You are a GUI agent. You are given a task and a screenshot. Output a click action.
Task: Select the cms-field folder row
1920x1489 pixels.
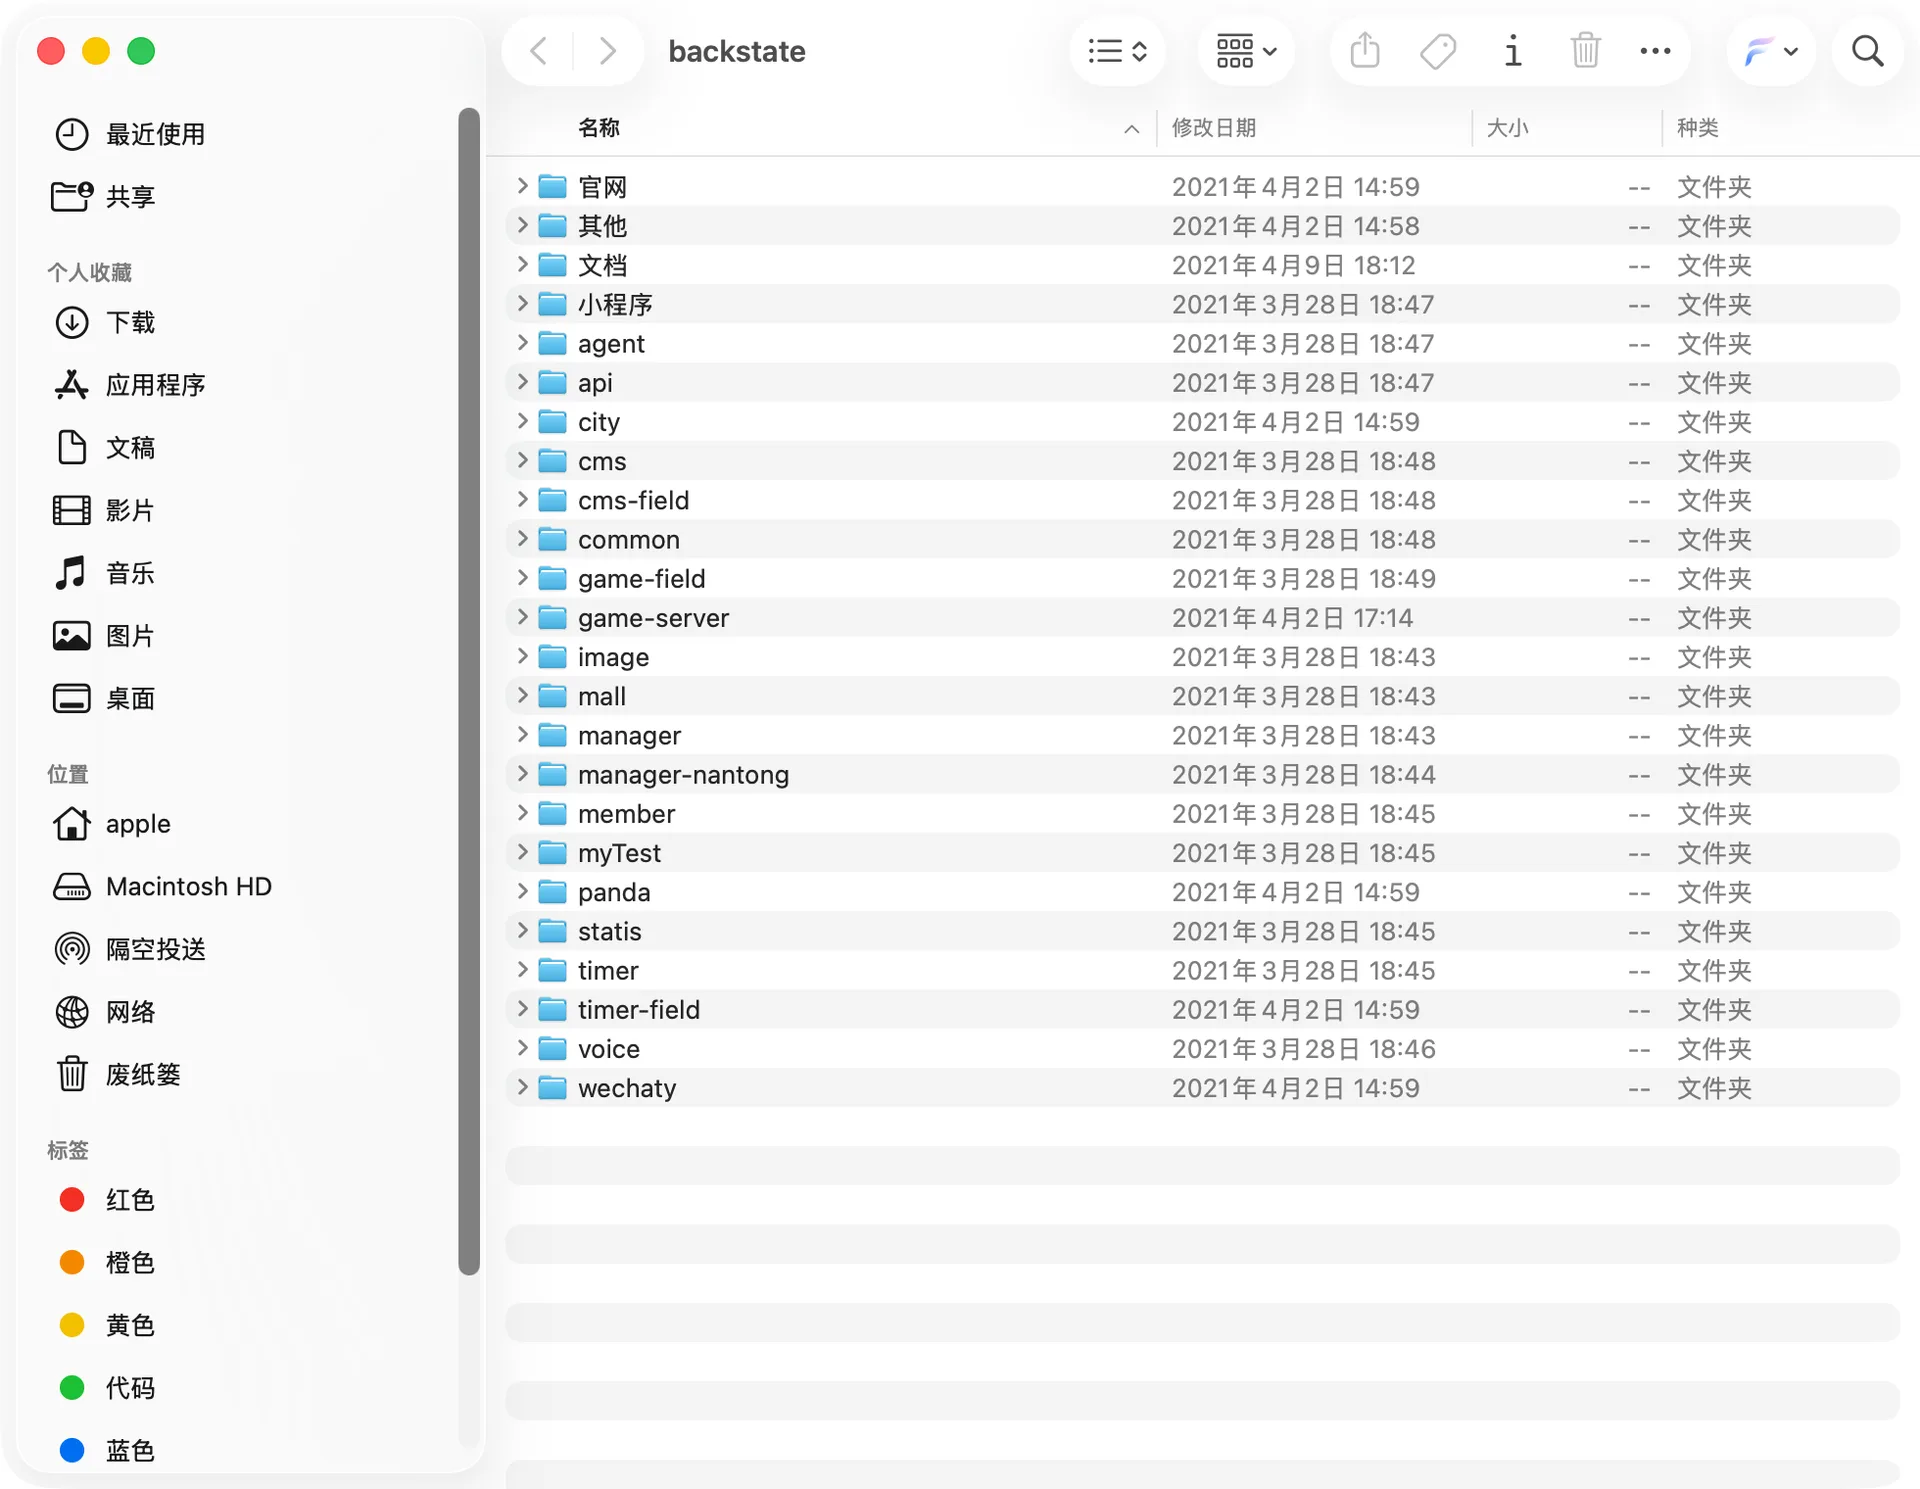[1202, 500]
